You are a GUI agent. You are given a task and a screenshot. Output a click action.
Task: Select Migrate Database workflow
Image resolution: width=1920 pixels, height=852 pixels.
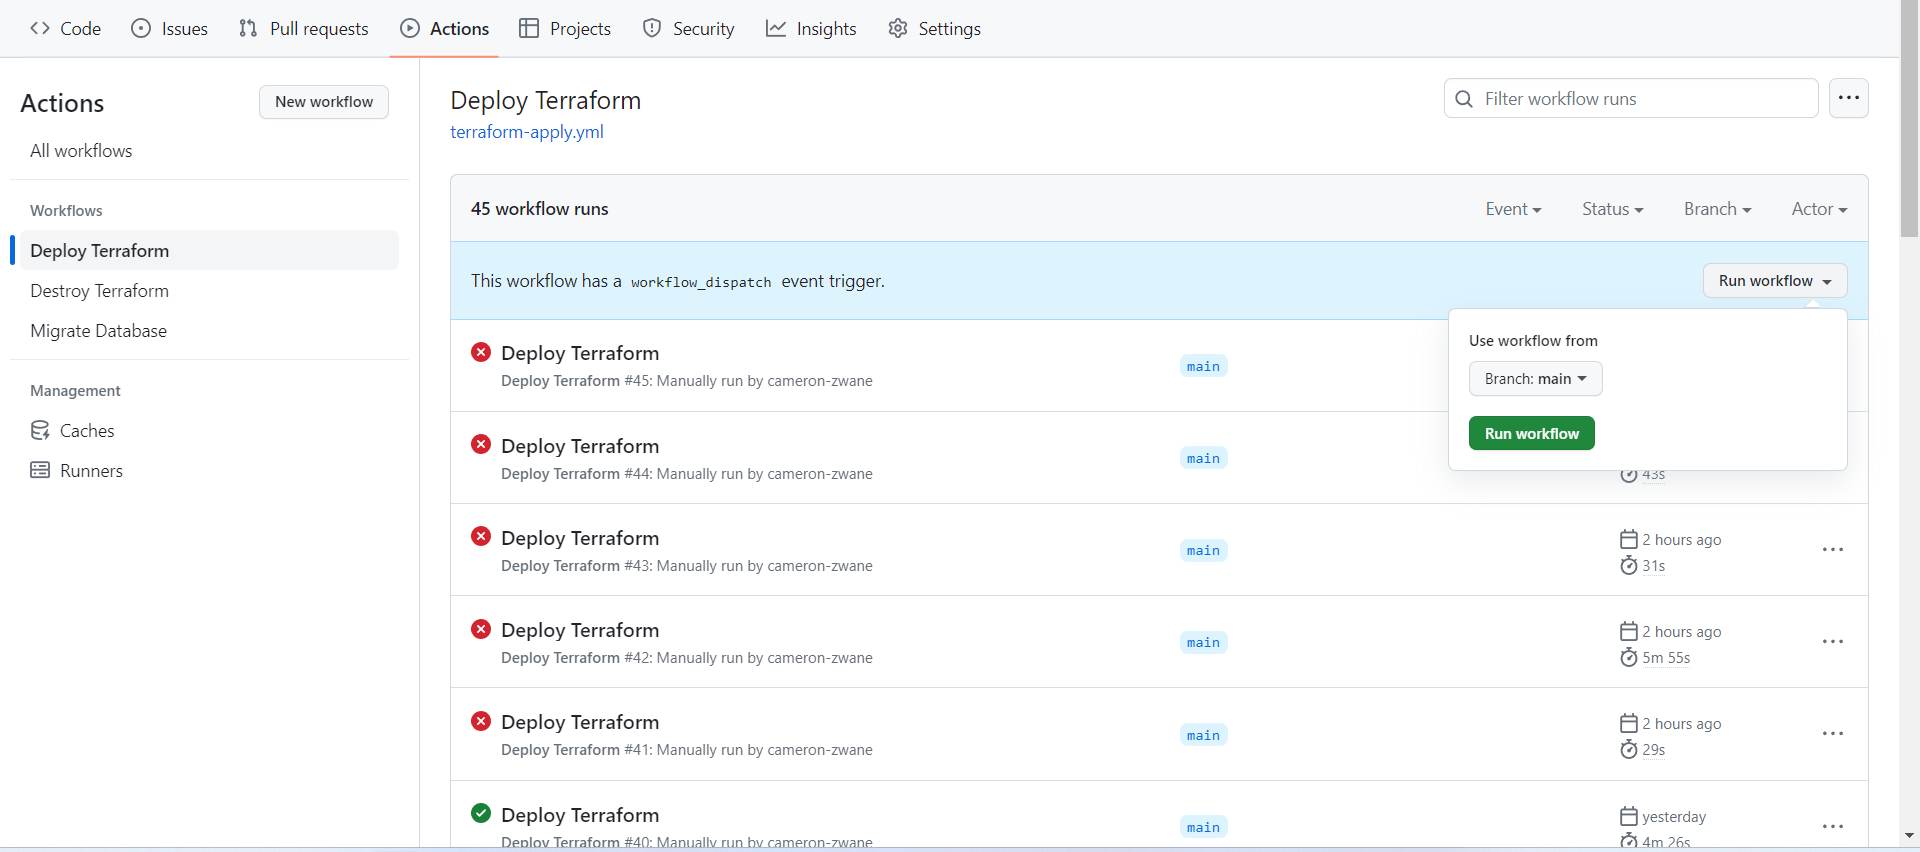(x=209, y=331)
